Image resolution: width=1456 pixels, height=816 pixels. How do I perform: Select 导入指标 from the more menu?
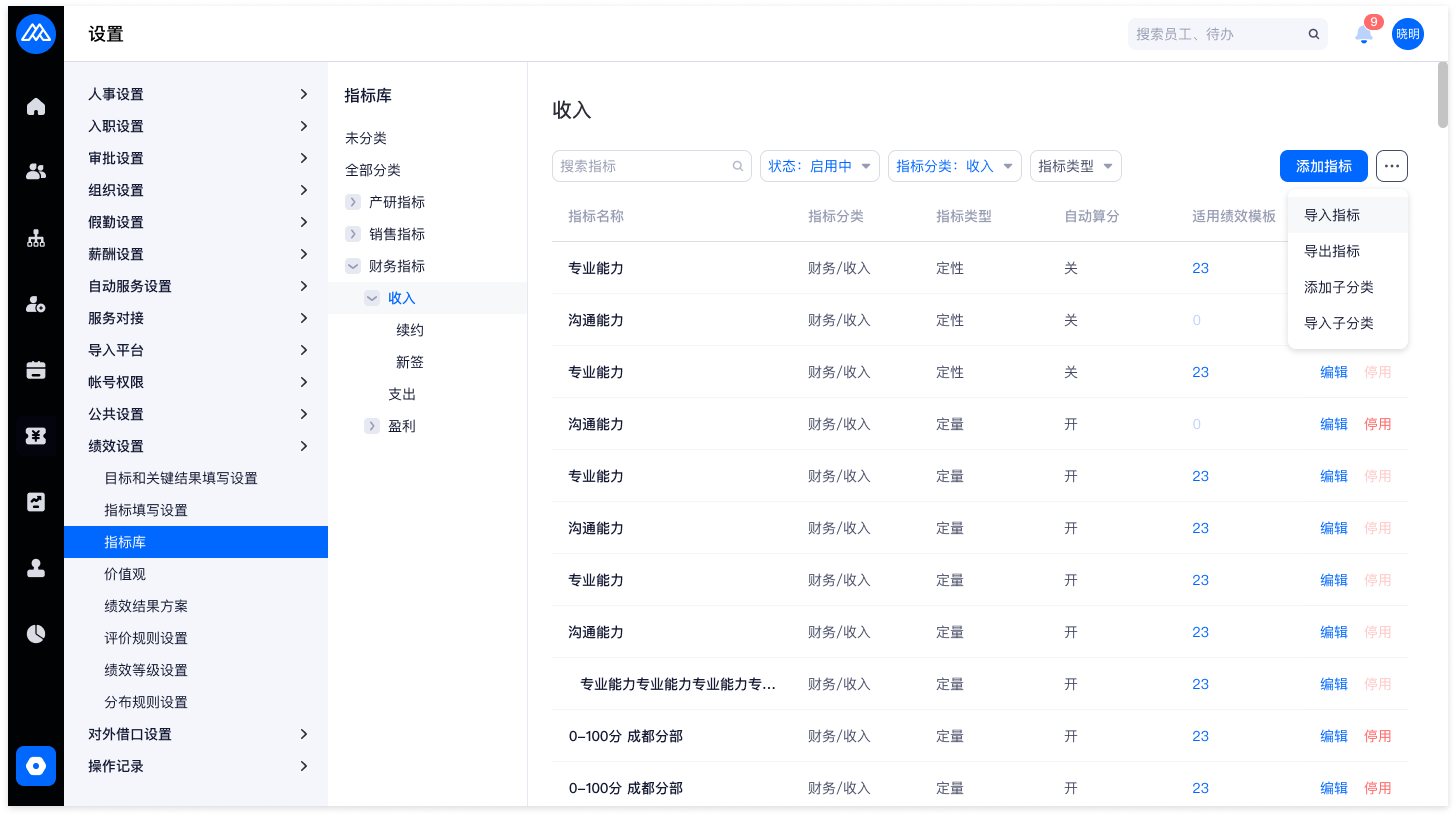click(1331, 215)
